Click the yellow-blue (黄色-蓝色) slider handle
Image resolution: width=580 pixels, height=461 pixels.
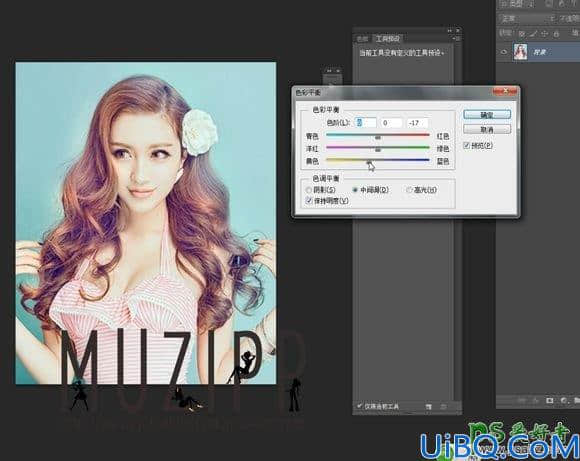point(369,162)
